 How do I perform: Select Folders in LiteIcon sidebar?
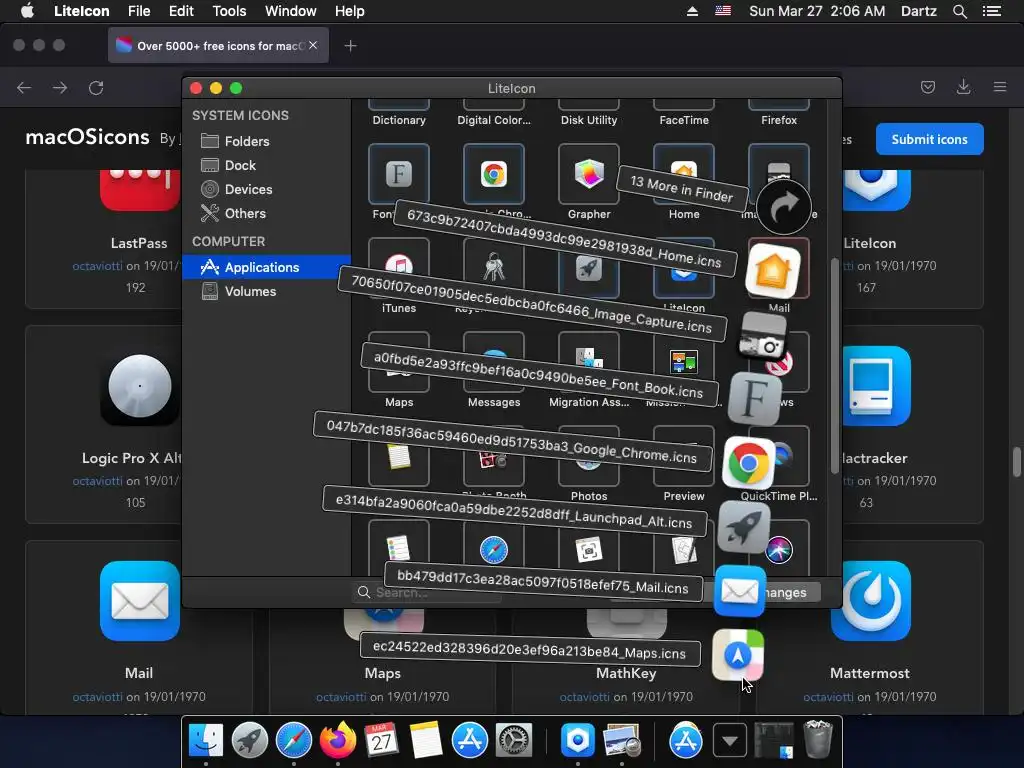pyautogui.click(x=234, y=141)
